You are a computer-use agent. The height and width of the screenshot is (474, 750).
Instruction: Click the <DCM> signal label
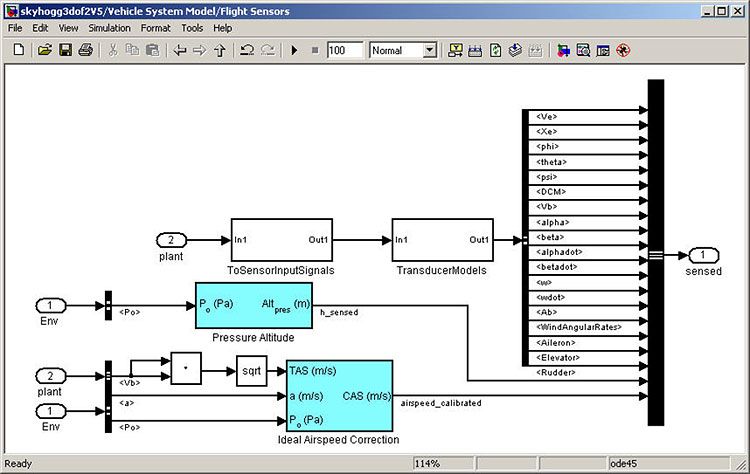[x=551, y=192]
